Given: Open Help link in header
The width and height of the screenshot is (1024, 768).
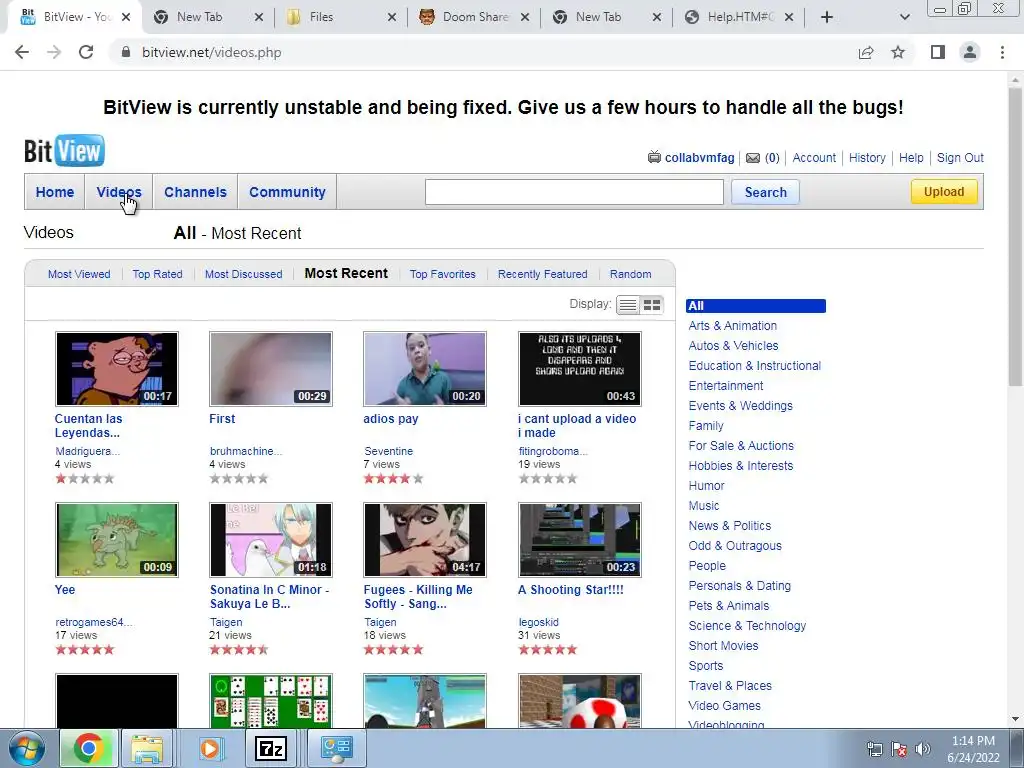Looking at the screenshot, I should [x=911, y=158].
